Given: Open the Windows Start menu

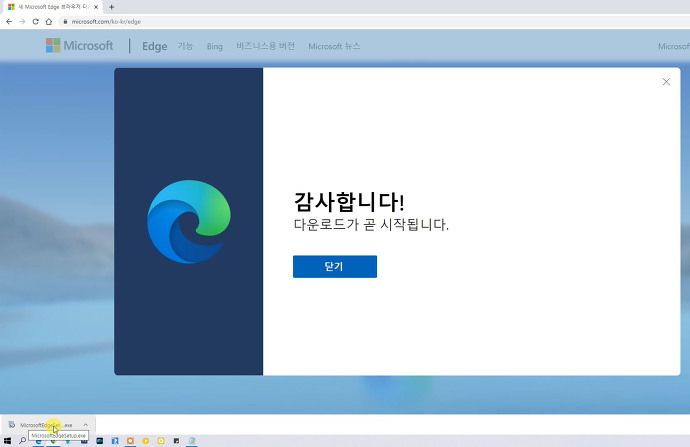Looking at the screenshot, I should coord(7,441).
